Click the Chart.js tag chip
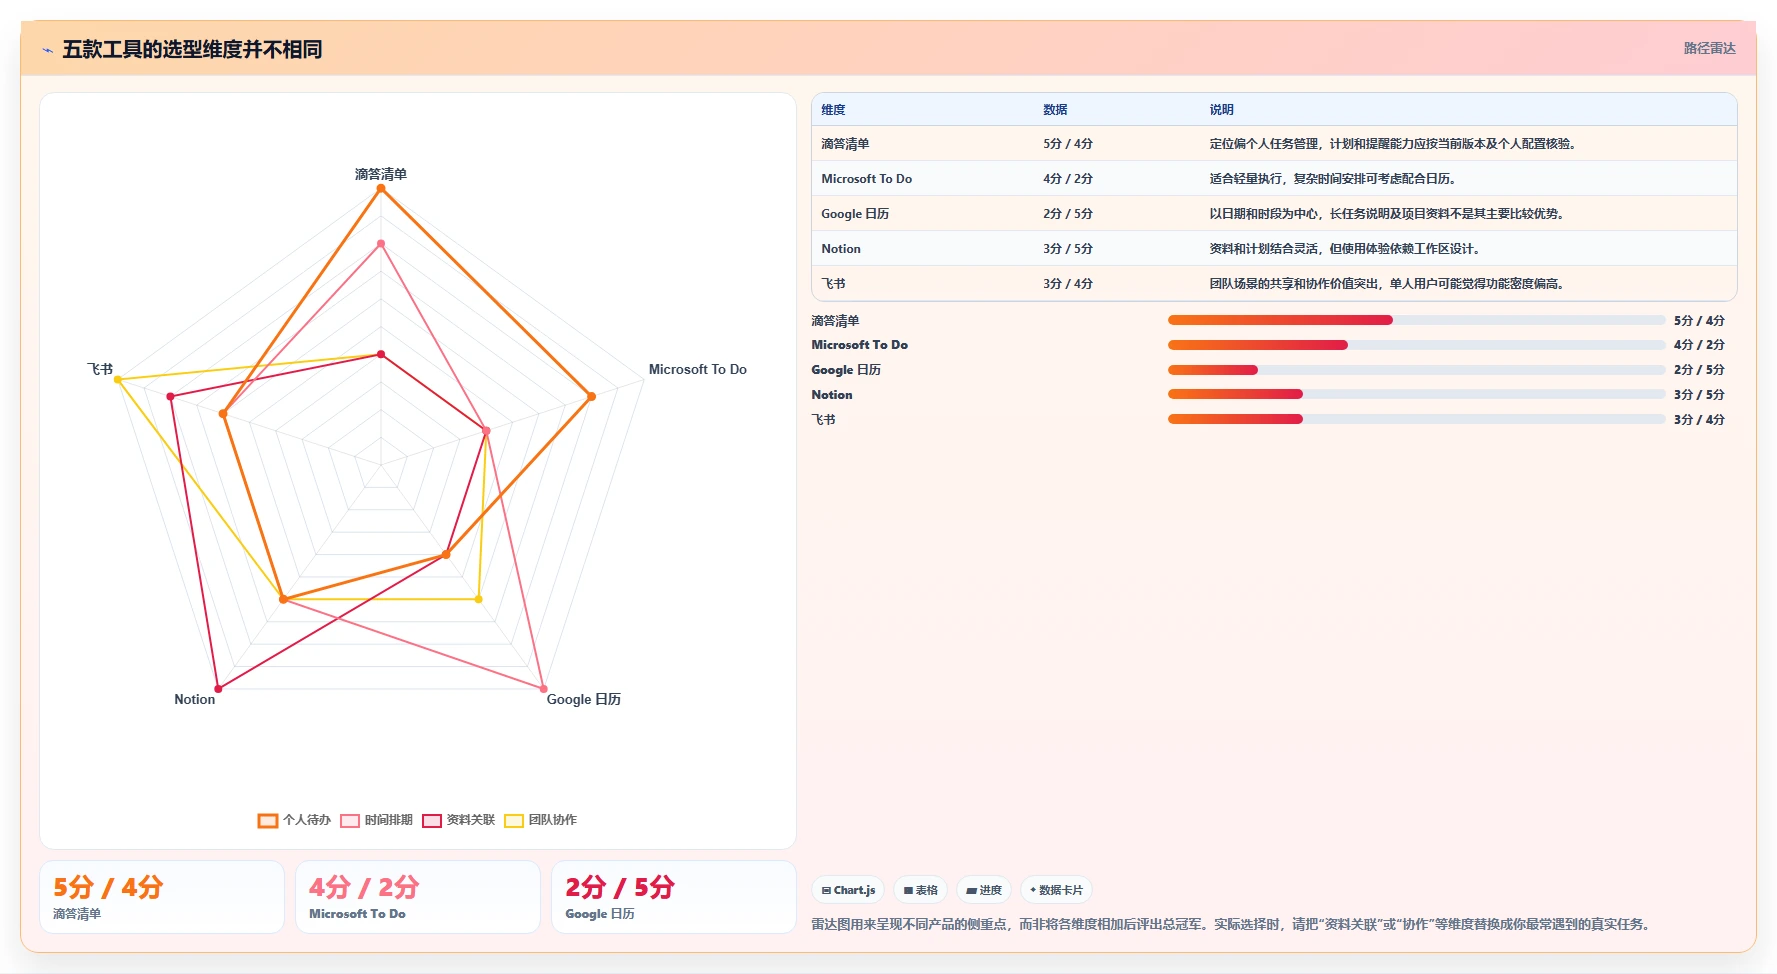 pyautogui.click(x=848, y=890)
